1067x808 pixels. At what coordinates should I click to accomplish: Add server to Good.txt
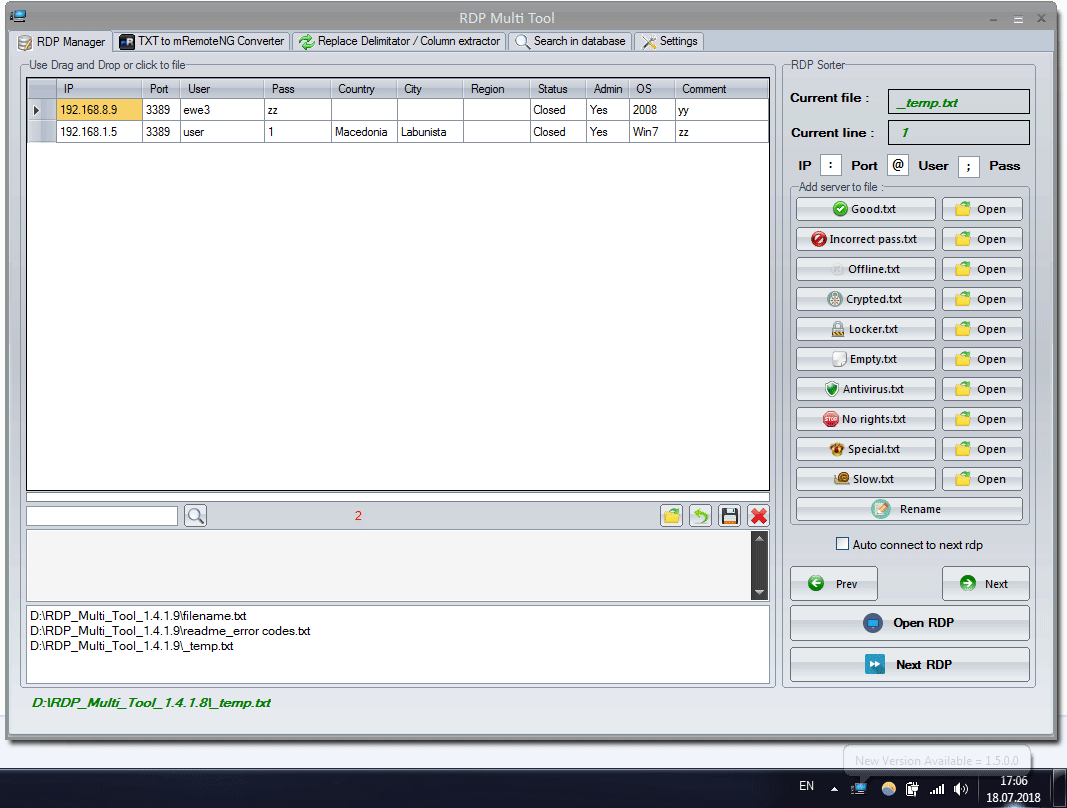coord(866,209)
